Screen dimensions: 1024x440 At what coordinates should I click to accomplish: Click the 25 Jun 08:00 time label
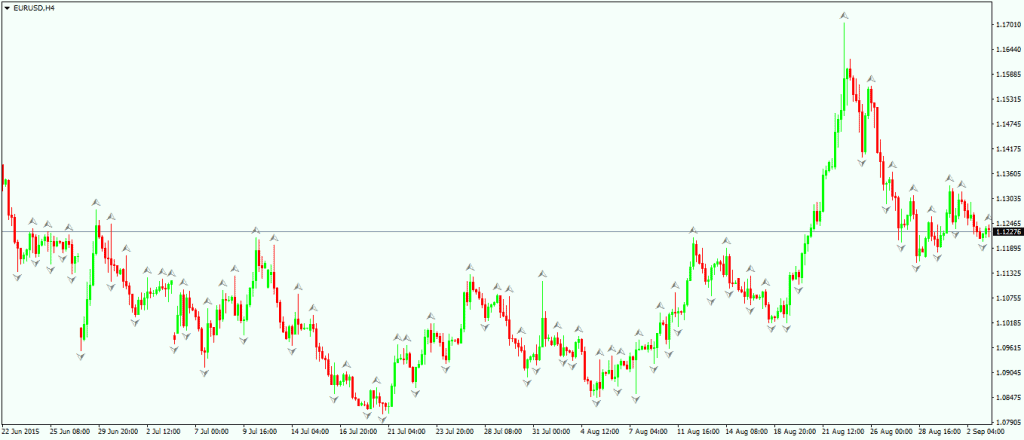[70, 432]
